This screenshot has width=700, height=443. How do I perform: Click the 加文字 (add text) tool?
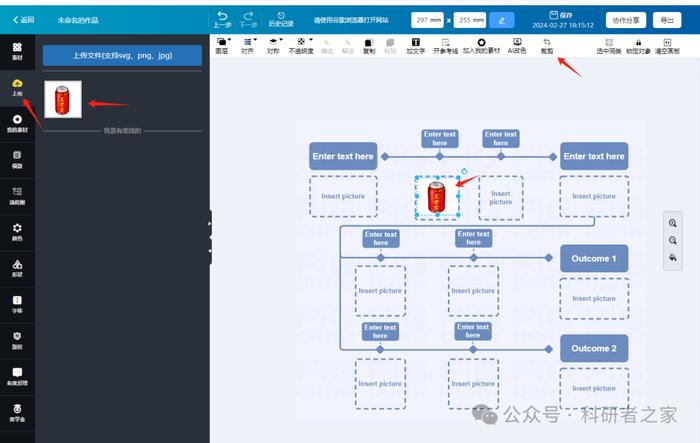click(x=415, y=46)
